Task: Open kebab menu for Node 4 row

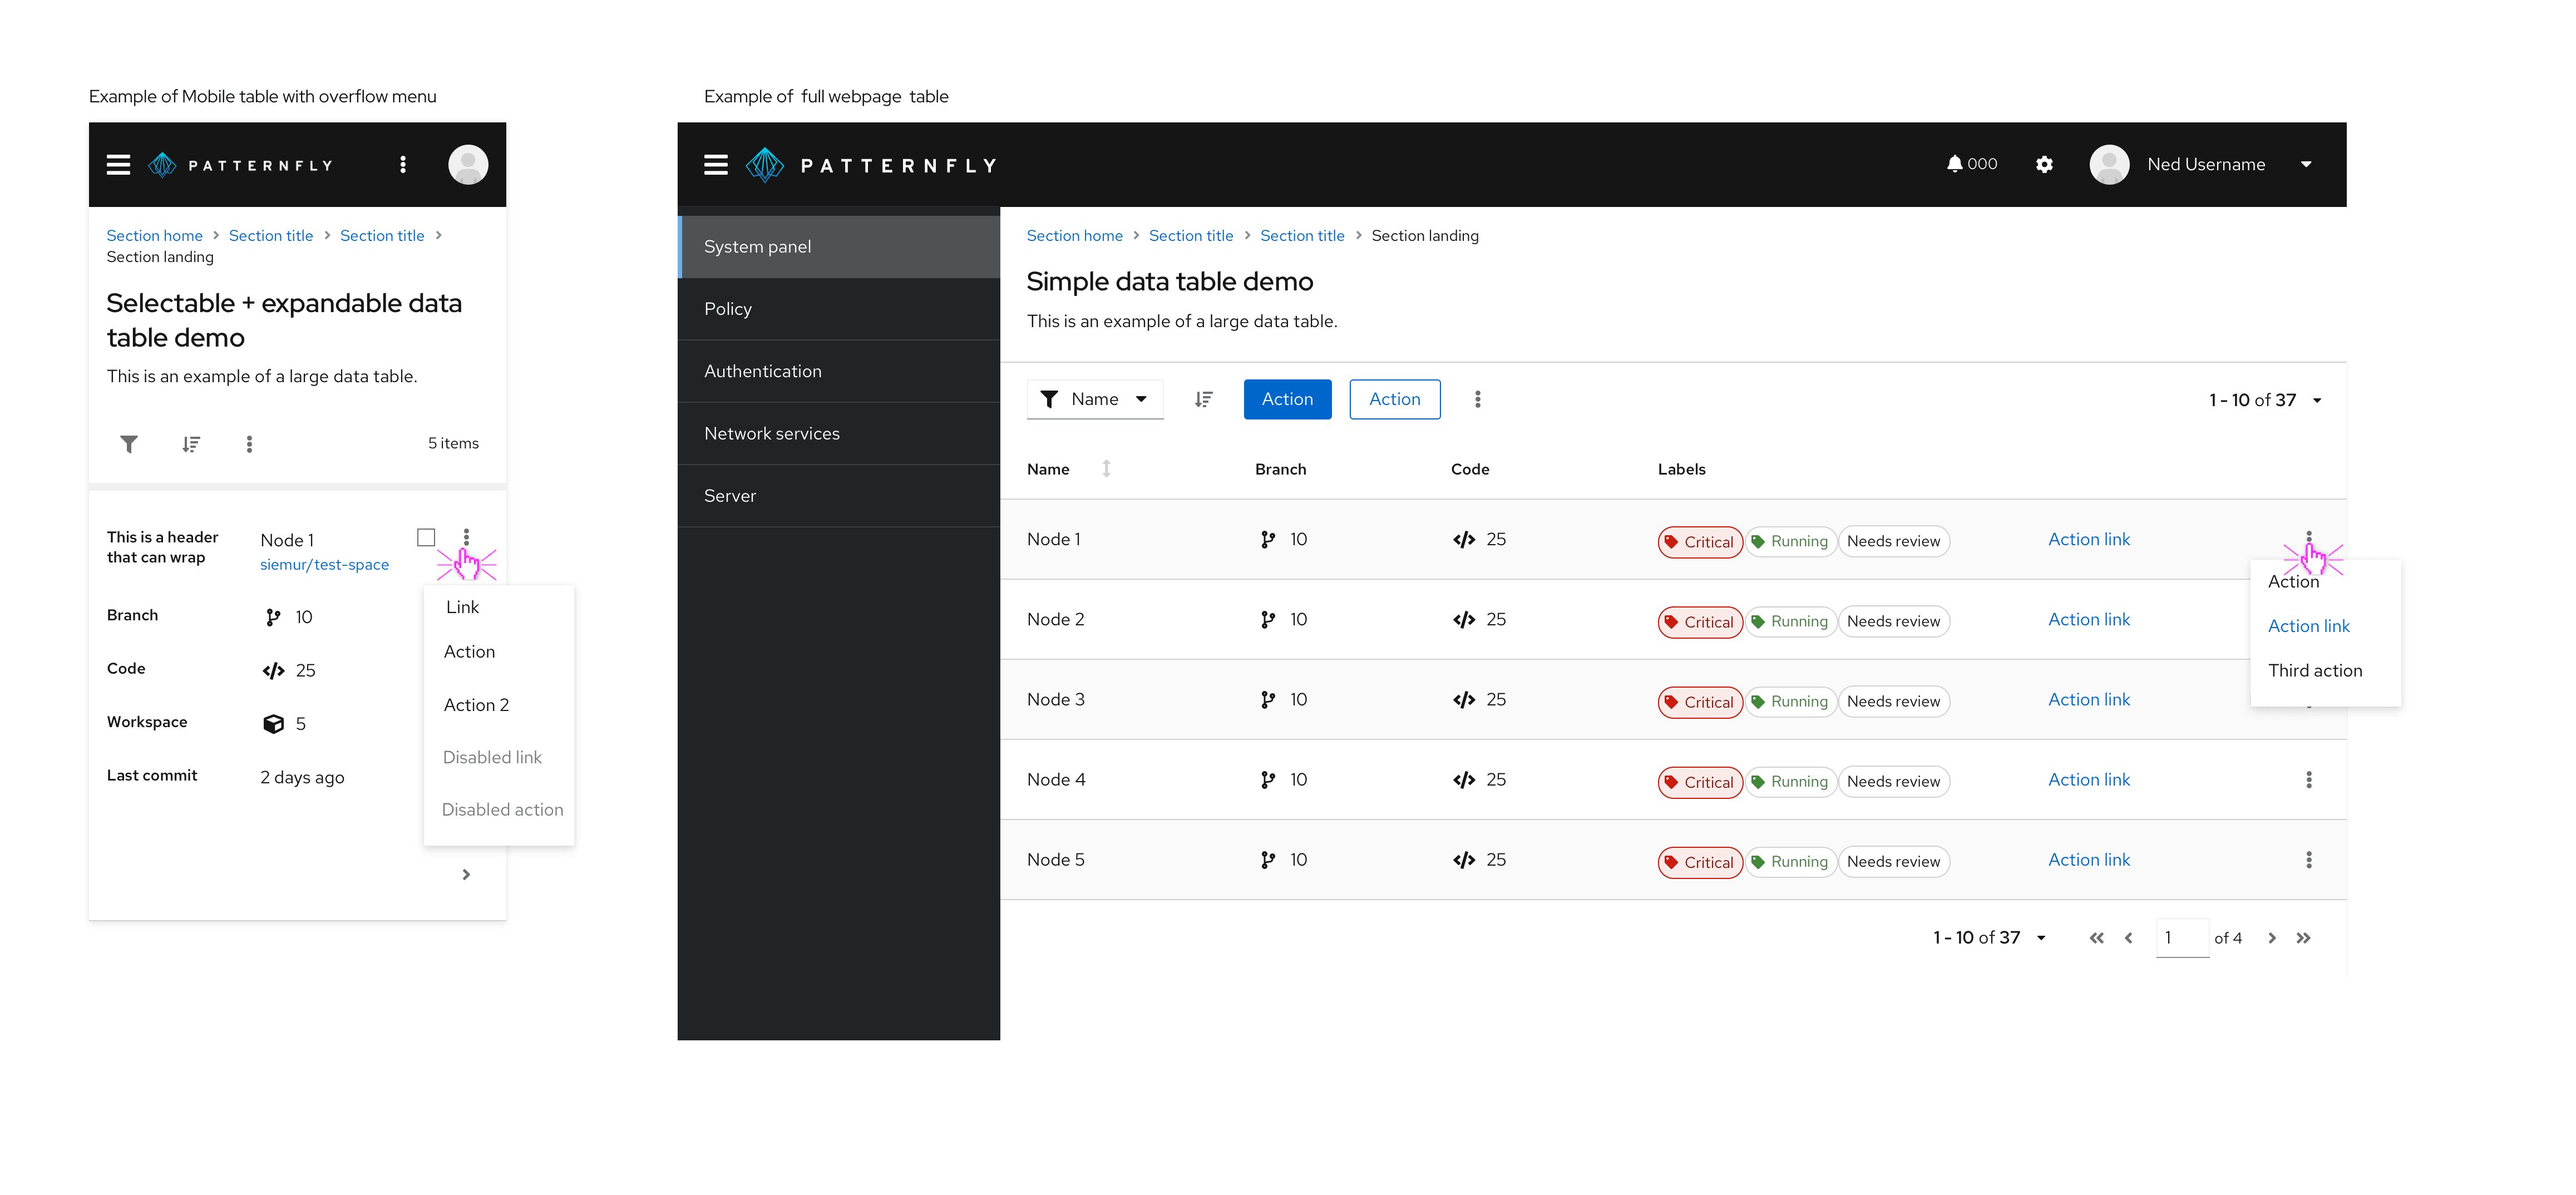Action: (x=2308, y=780)
